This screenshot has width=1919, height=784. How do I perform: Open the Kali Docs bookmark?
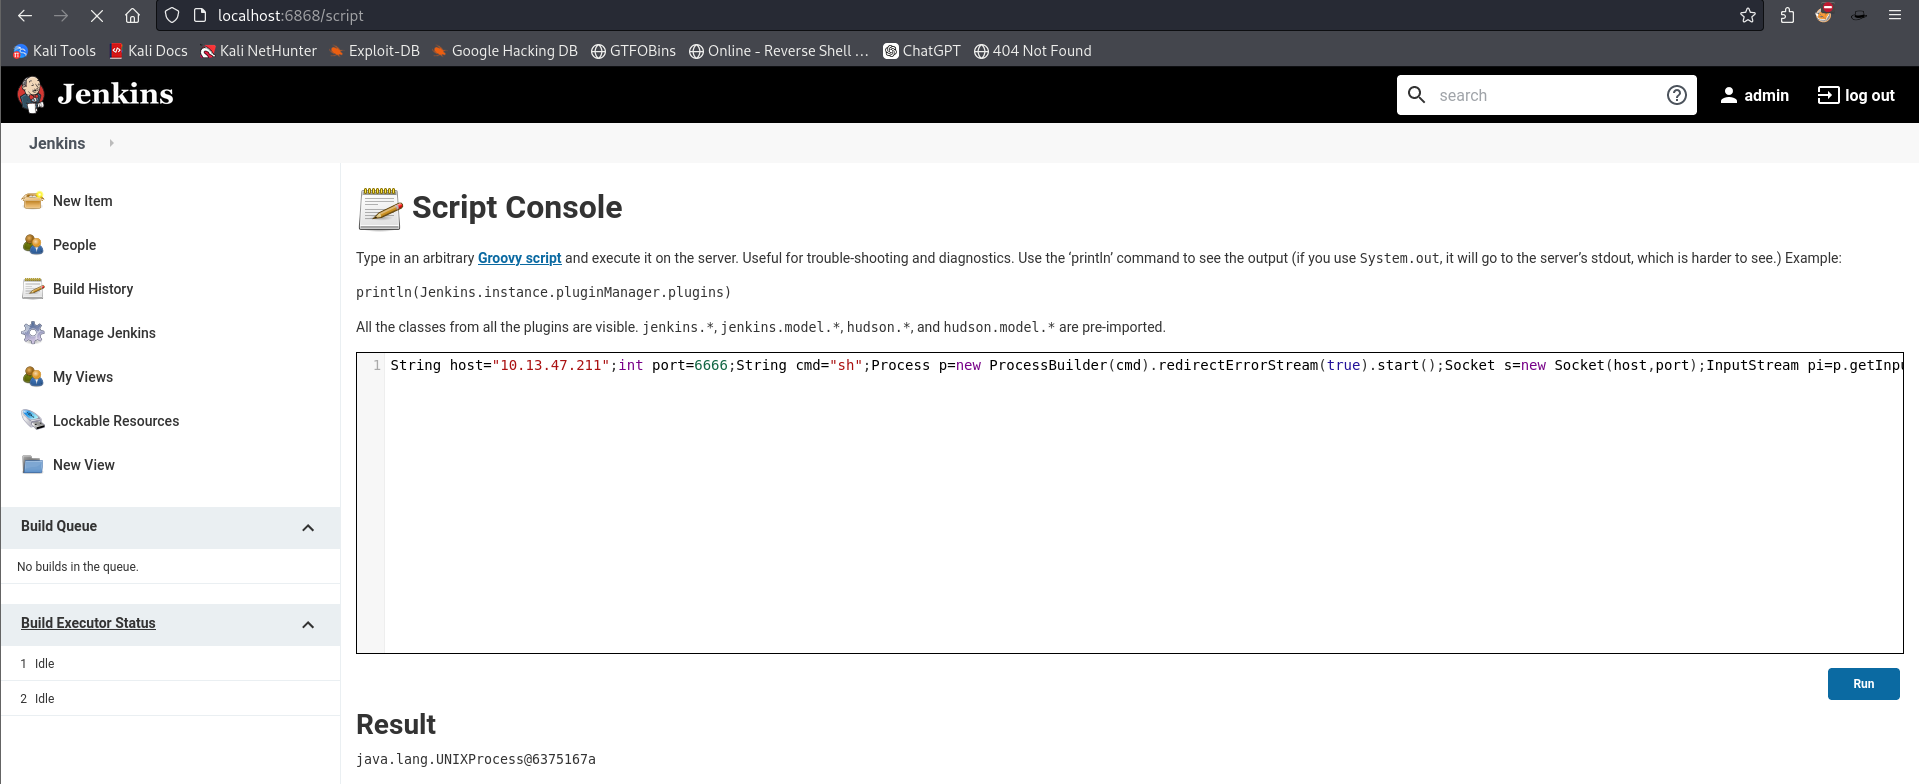pyautogui.click(x=149, y=51)
